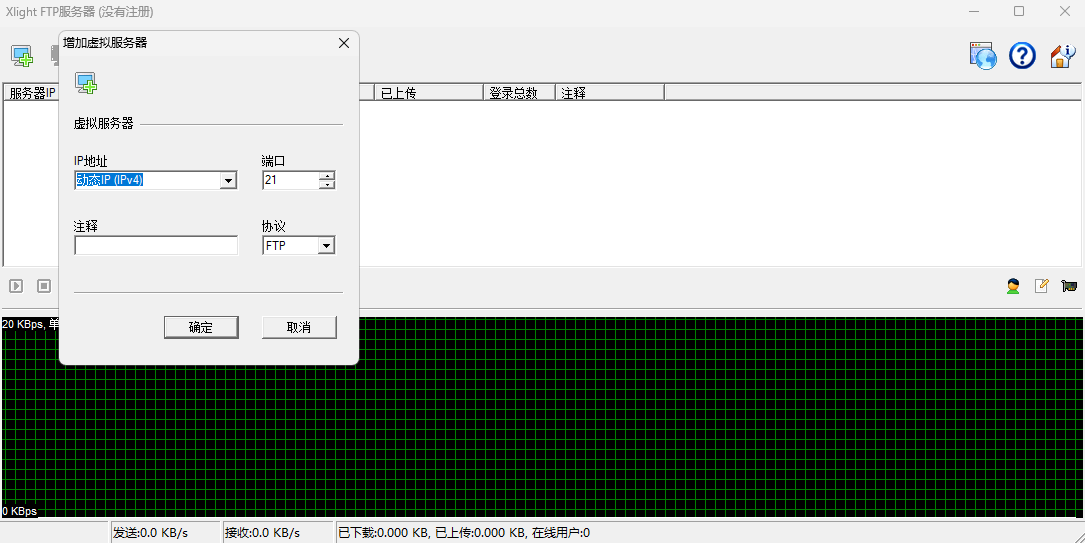Decrease the 端口 port number
This screenshot has height=543, width=1085.
point(327,185)
